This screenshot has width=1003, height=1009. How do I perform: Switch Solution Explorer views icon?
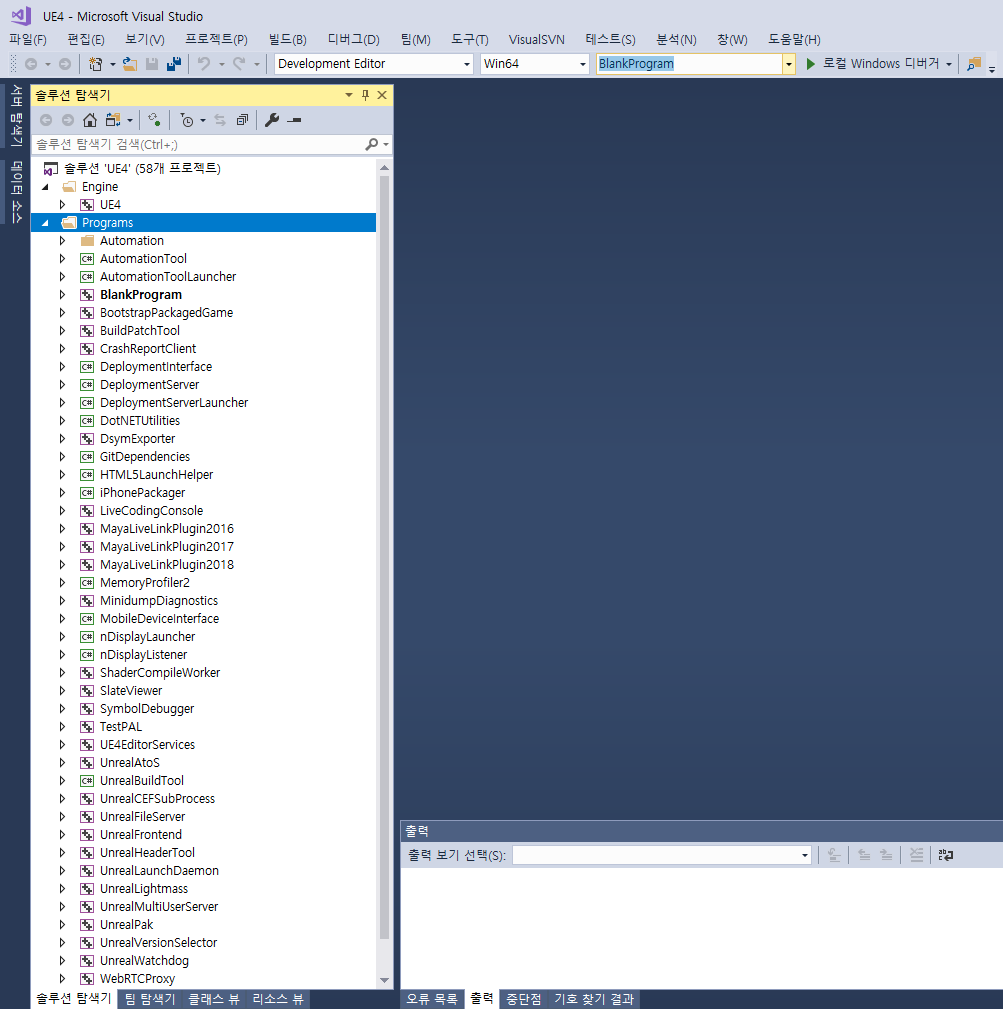pos(114,120)
